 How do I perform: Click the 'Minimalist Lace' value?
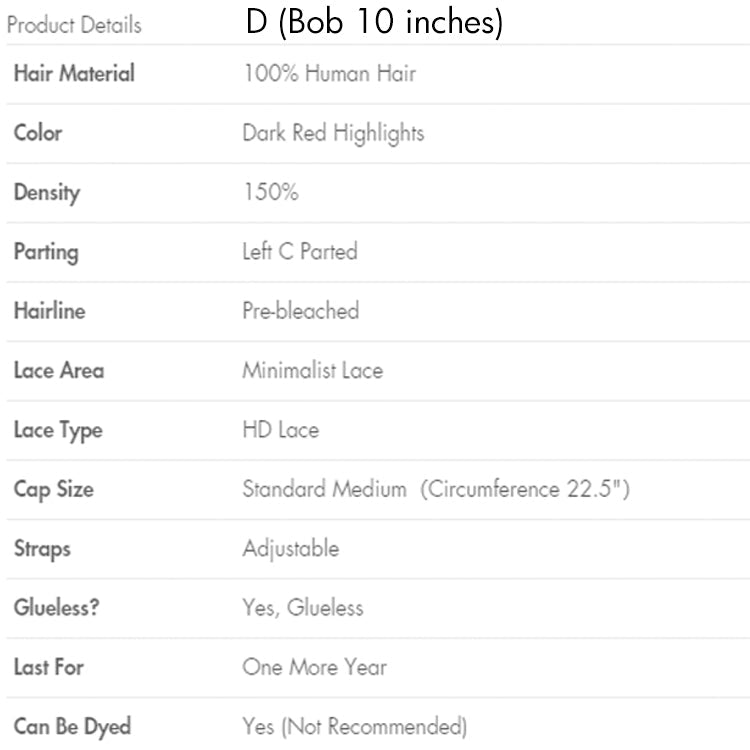pyautogui.click(x=312, y=370)
